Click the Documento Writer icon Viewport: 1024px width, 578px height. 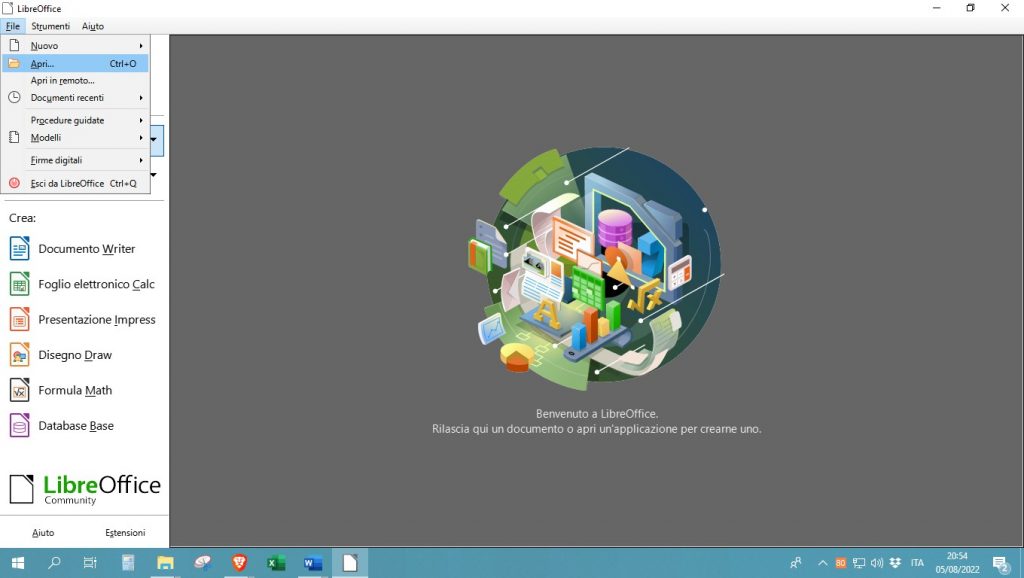(19, 249)
